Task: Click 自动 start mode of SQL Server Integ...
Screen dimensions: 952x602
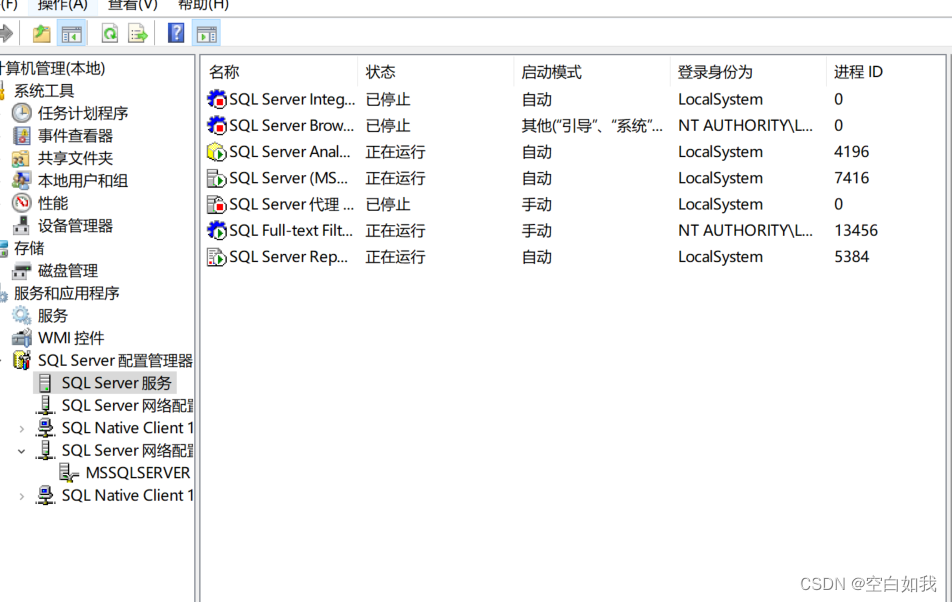Action: 537,100
